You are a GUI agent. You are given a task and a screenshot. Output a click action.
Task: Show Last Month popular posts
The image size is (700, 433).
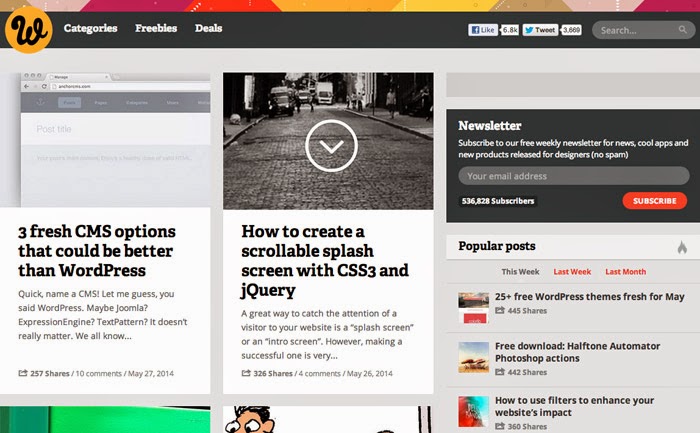click(x=626, y=272)
